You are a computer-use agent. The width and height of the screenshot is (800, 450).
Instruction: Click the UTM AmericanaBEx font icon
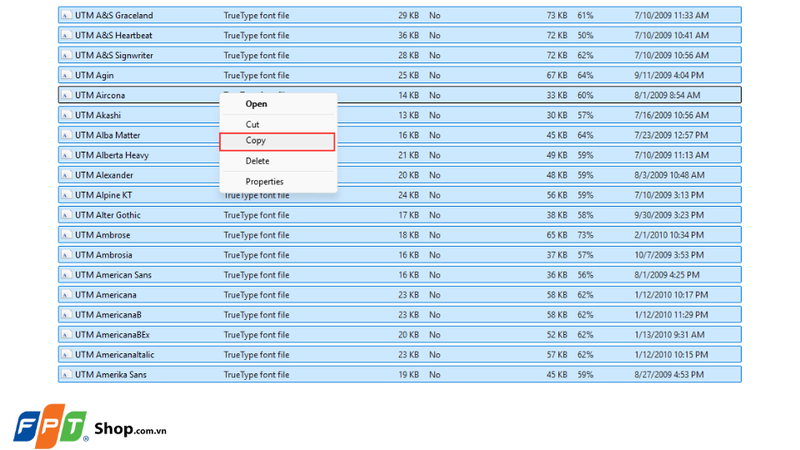coord(66,334)
